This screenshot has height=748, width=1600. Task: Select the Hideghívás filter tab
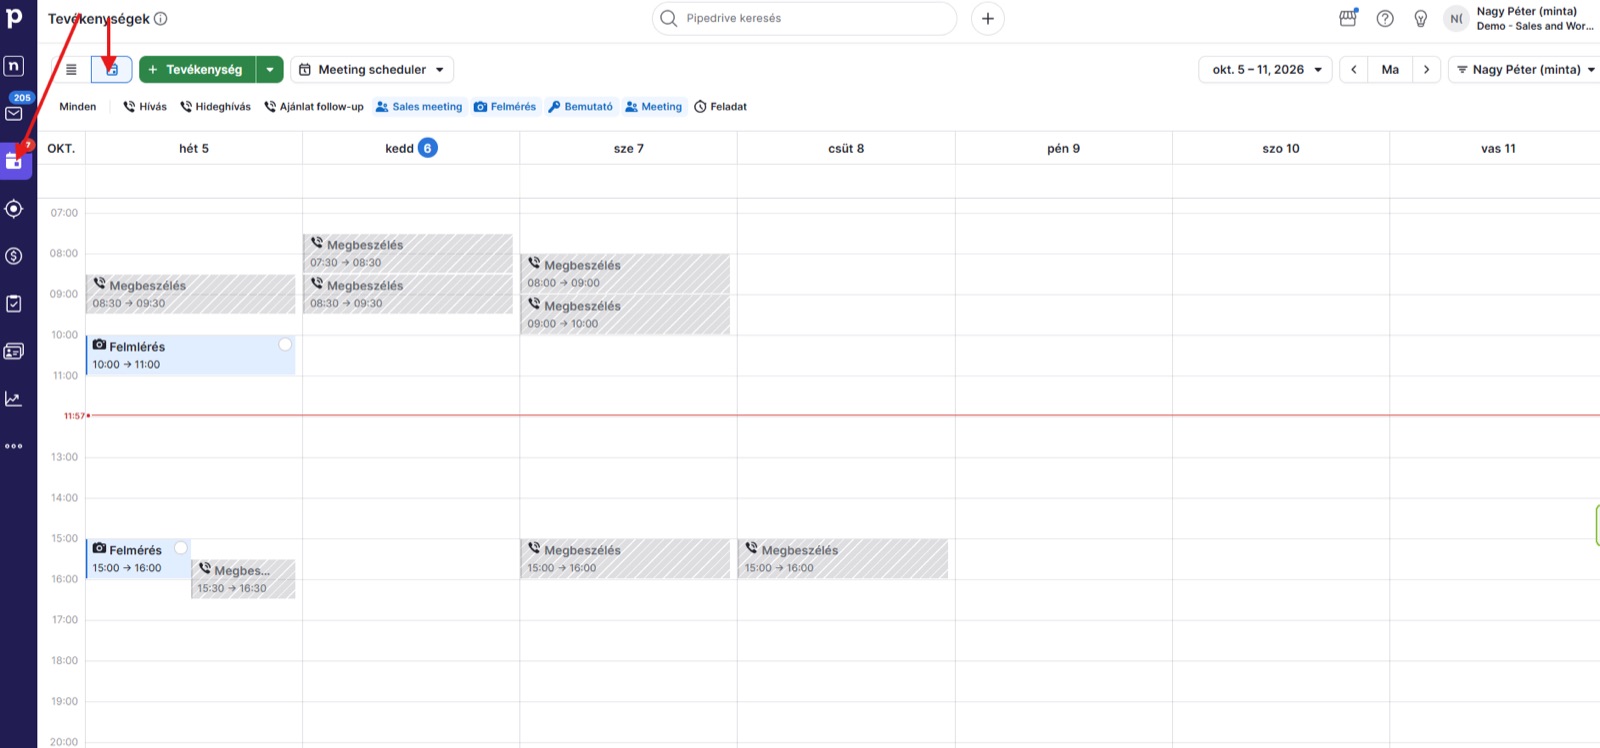[215, 106]
